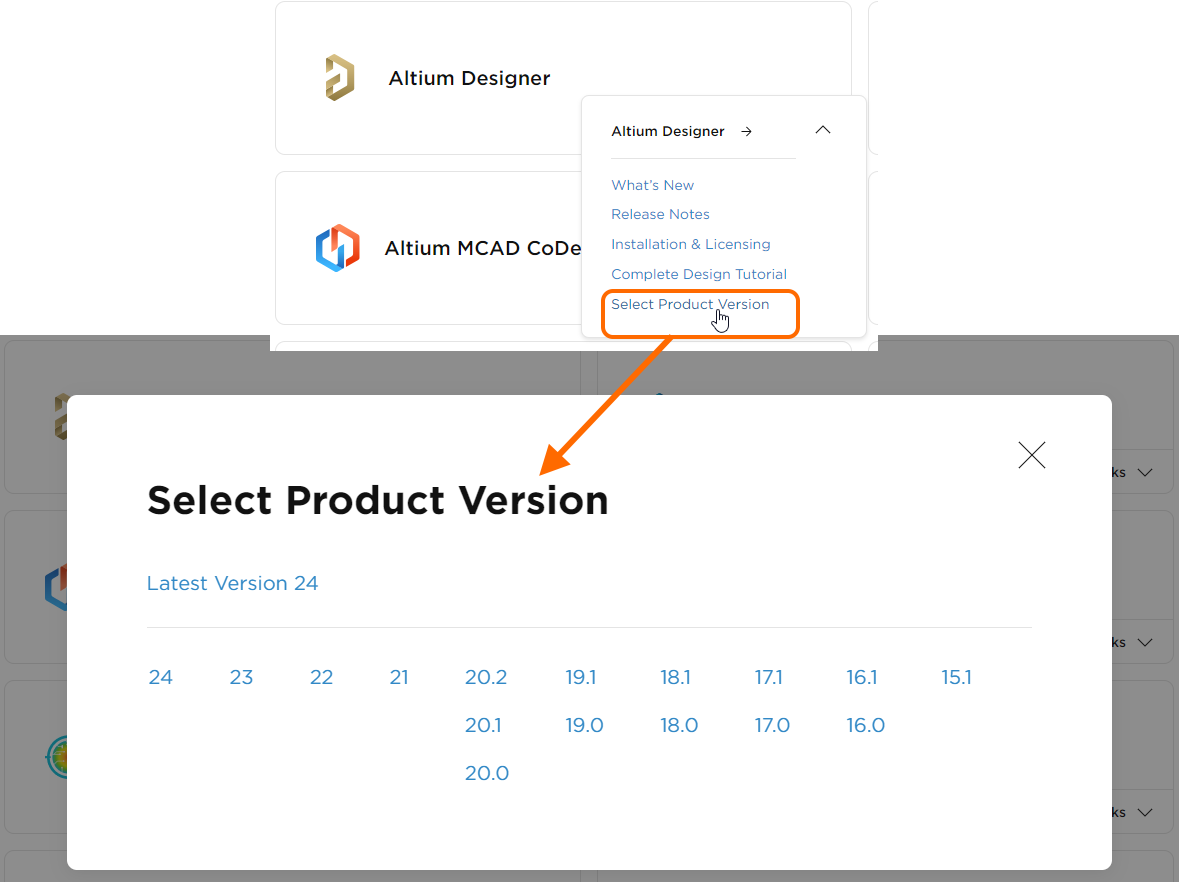Close the Select Product Version dialog
1179x882 pixels.
coord(1032,455)
